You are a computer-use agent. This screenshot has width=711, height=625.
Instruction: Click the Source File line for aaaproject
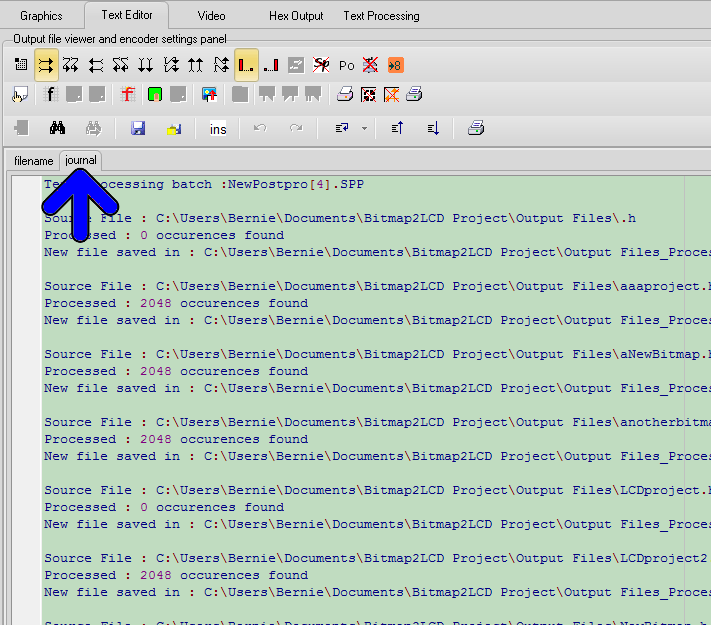pos(377,286)
